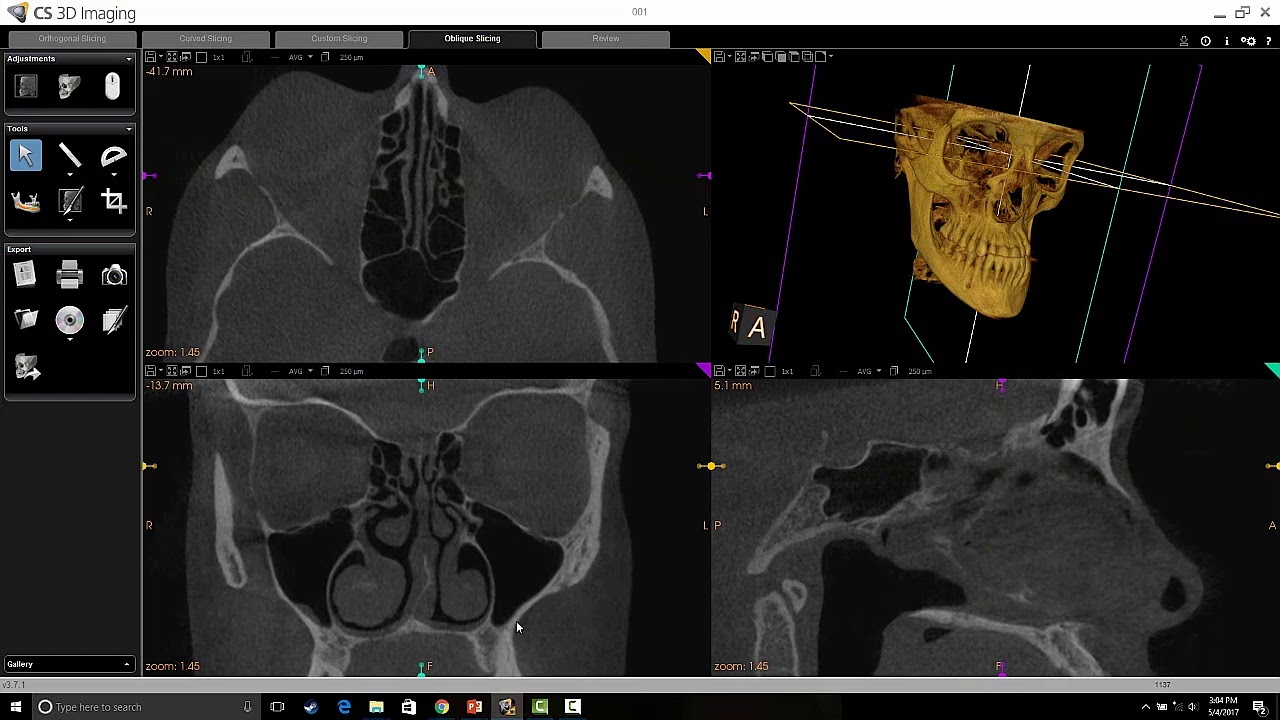Open orientation cube dropdown in 3D toolbar
Screen dimensions: 1280x720
pos(831,57)
